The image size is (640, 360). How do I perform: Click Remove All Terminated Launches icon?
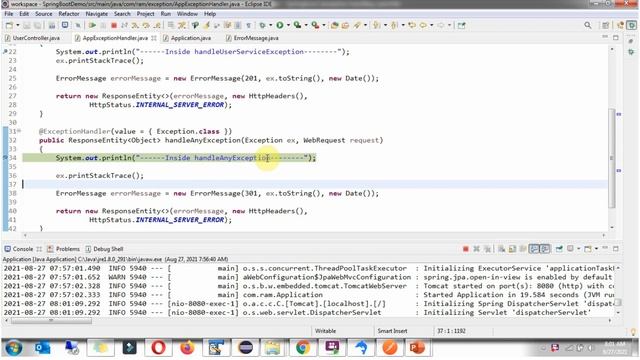pos(487,249)
